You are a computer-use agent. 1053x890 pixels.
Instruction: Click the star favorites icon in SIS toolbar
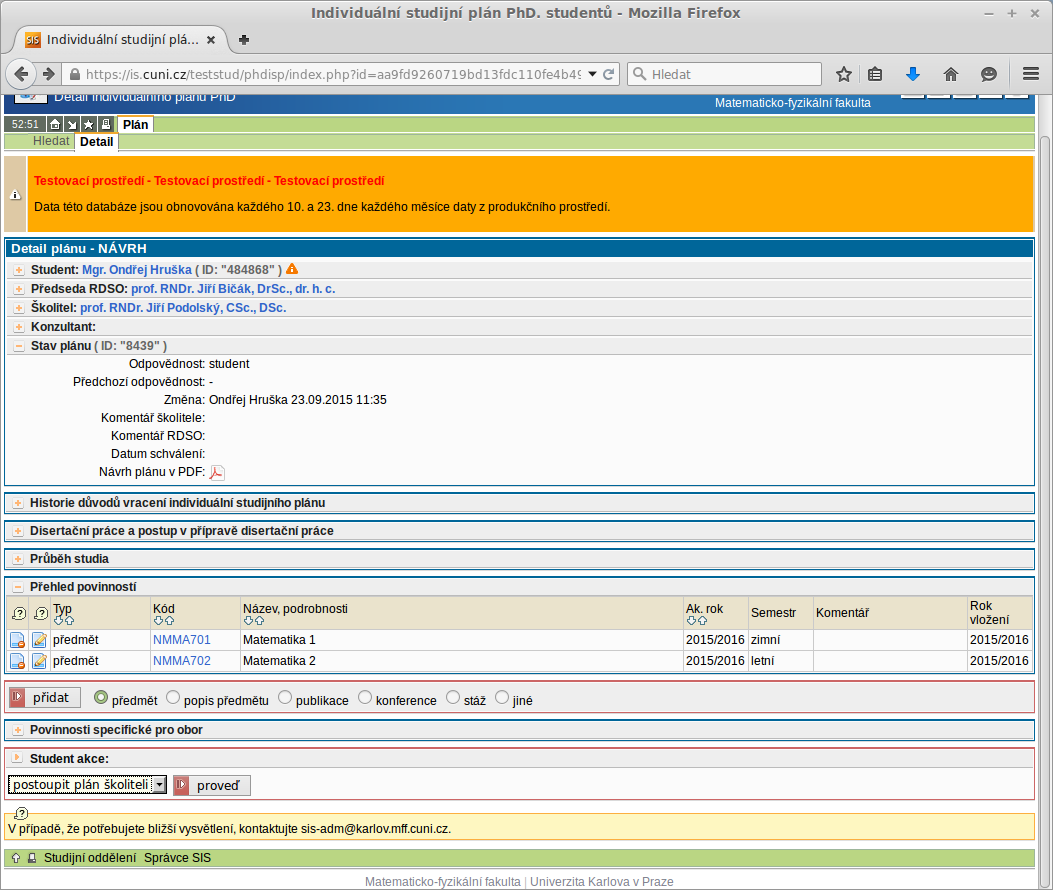tap(89, 124)
